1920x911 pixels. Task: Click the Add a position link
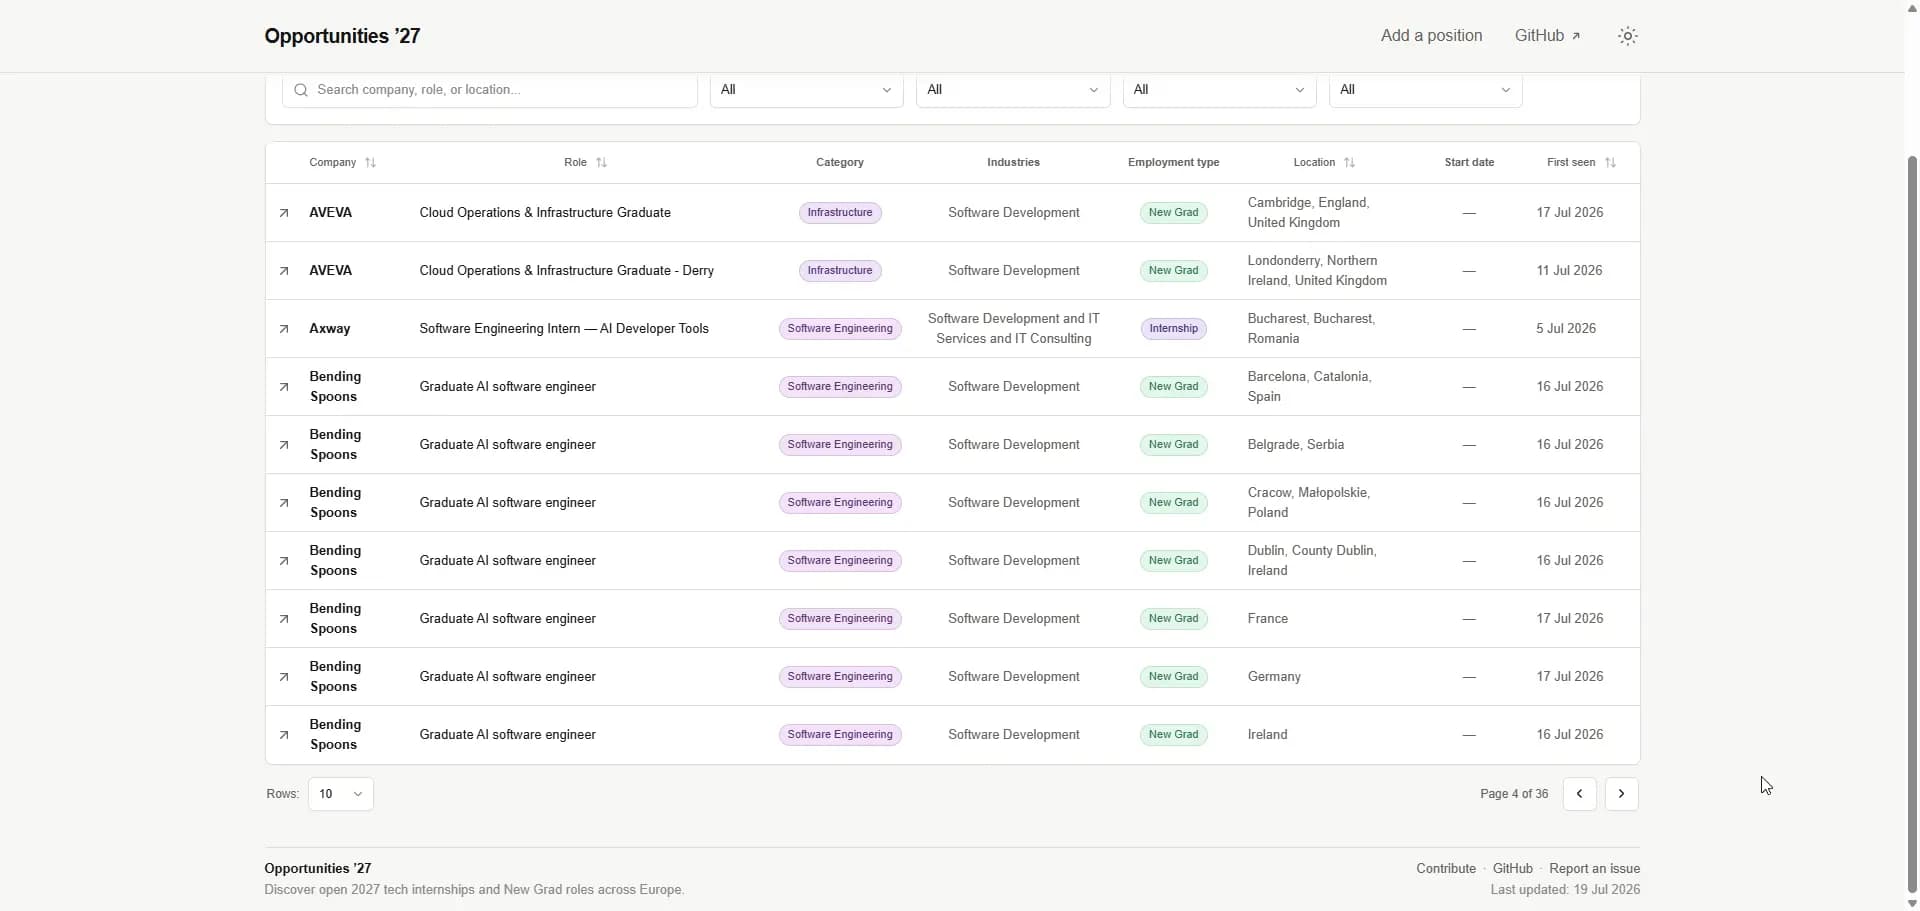pyautogui.click(x=1432, y=36)
